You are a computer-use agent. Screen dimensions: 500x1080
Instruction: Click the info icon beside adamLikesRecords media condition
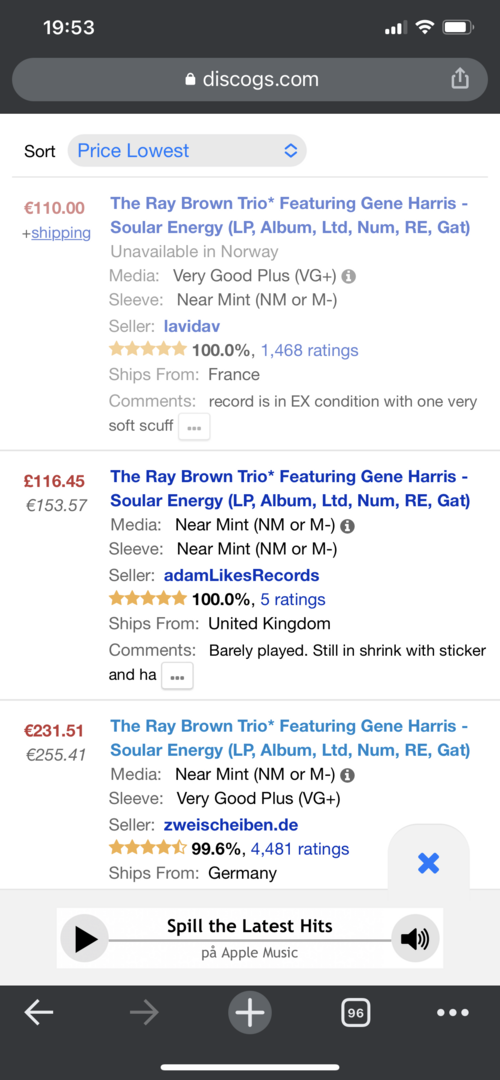coord(348,526)
